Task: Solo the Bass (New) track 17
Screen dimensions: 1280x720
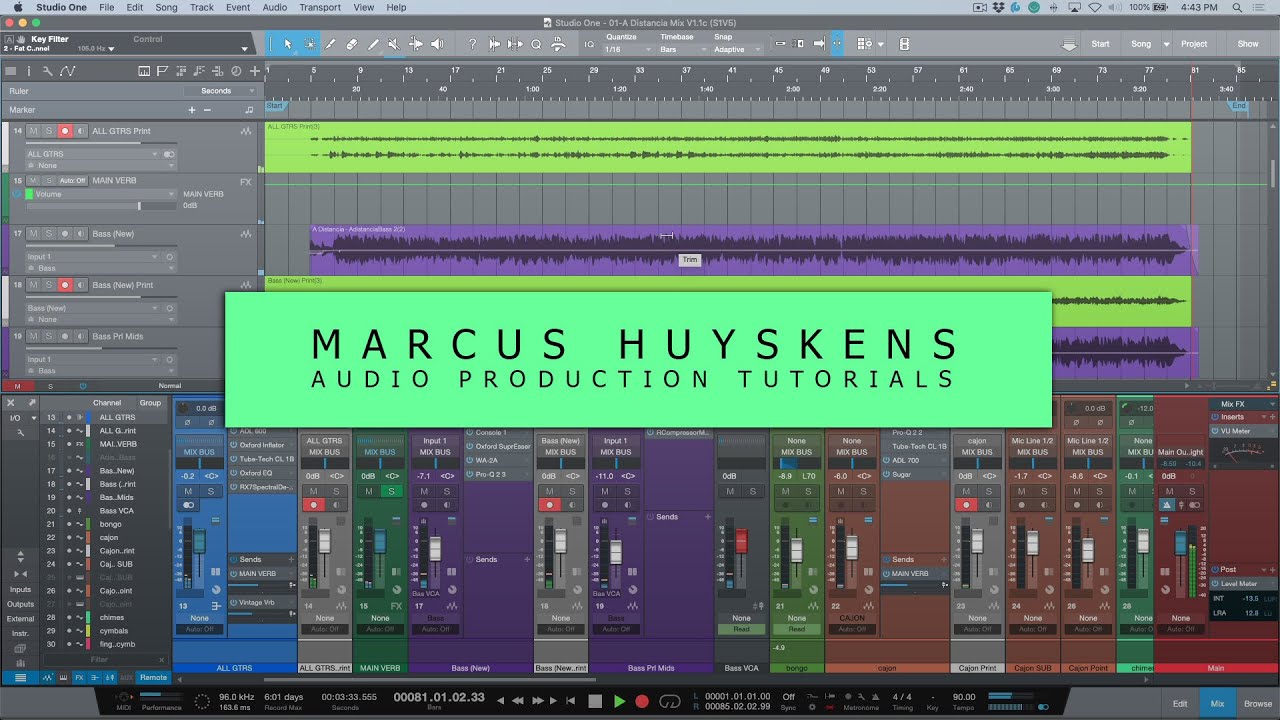Action: tap(48, 234)
